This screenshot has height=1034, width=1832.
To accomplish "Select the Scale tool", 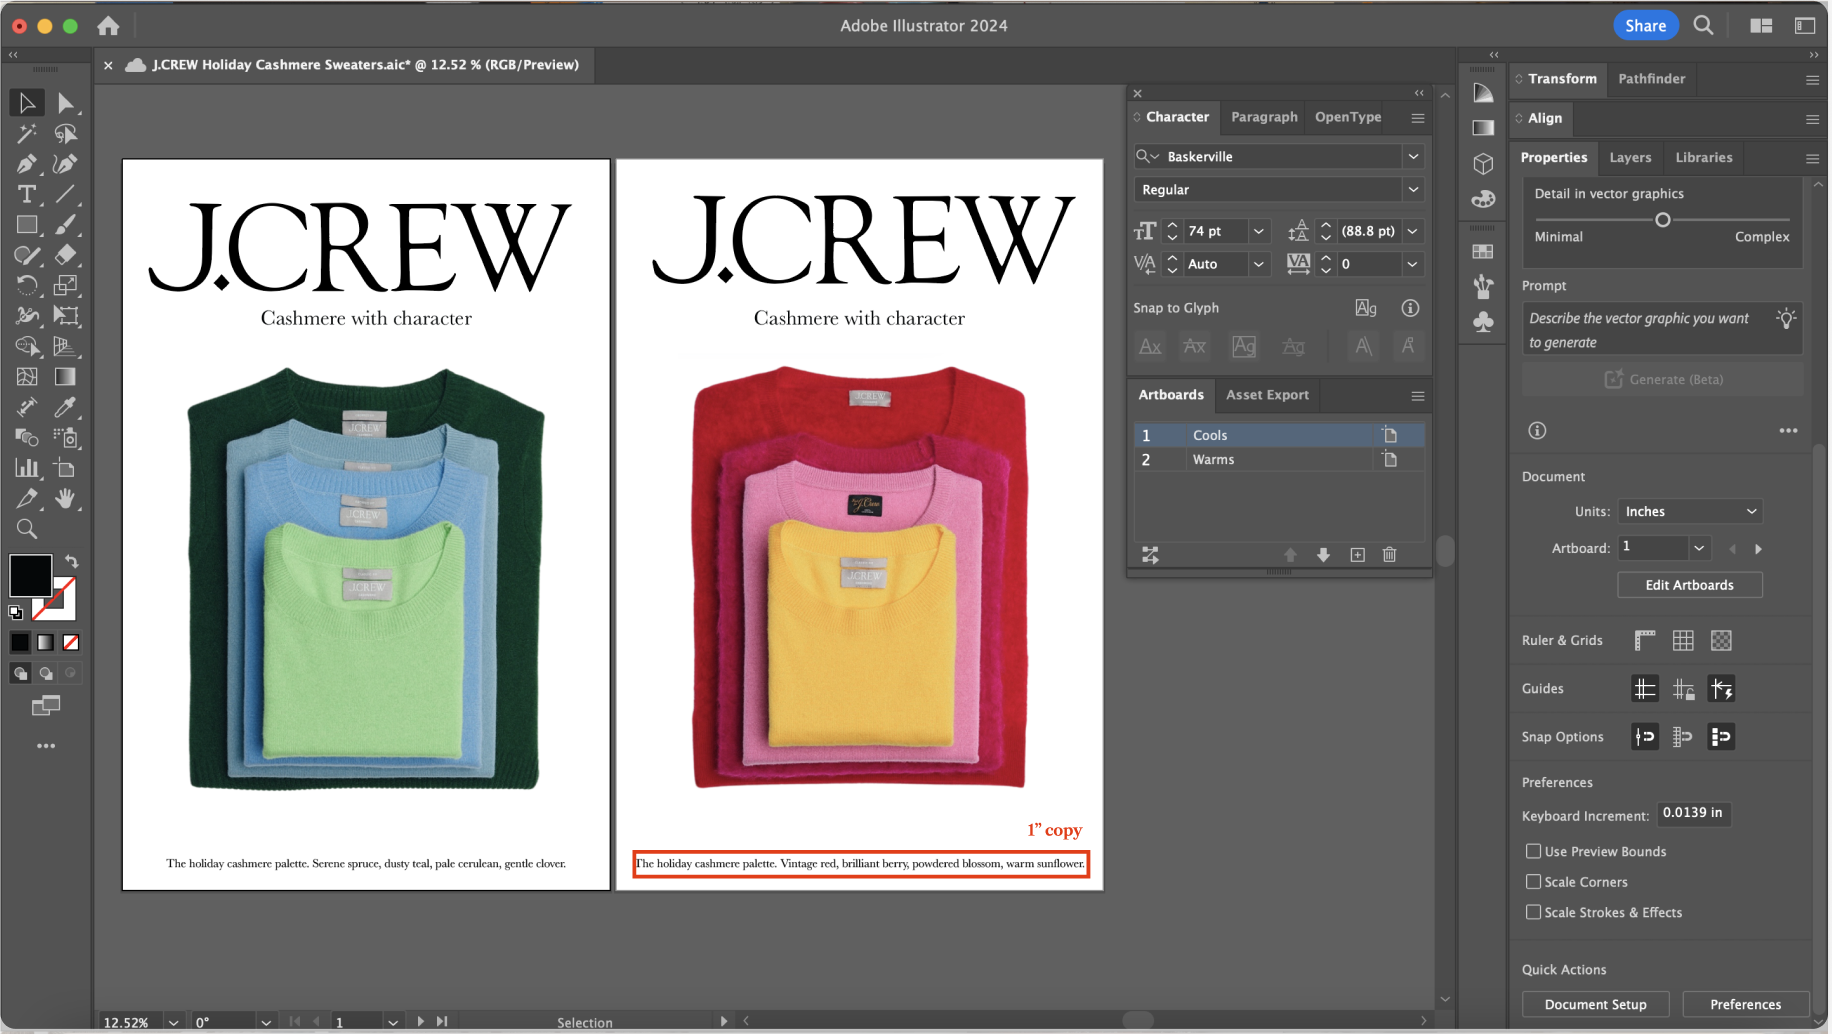I will click(65, 286).
